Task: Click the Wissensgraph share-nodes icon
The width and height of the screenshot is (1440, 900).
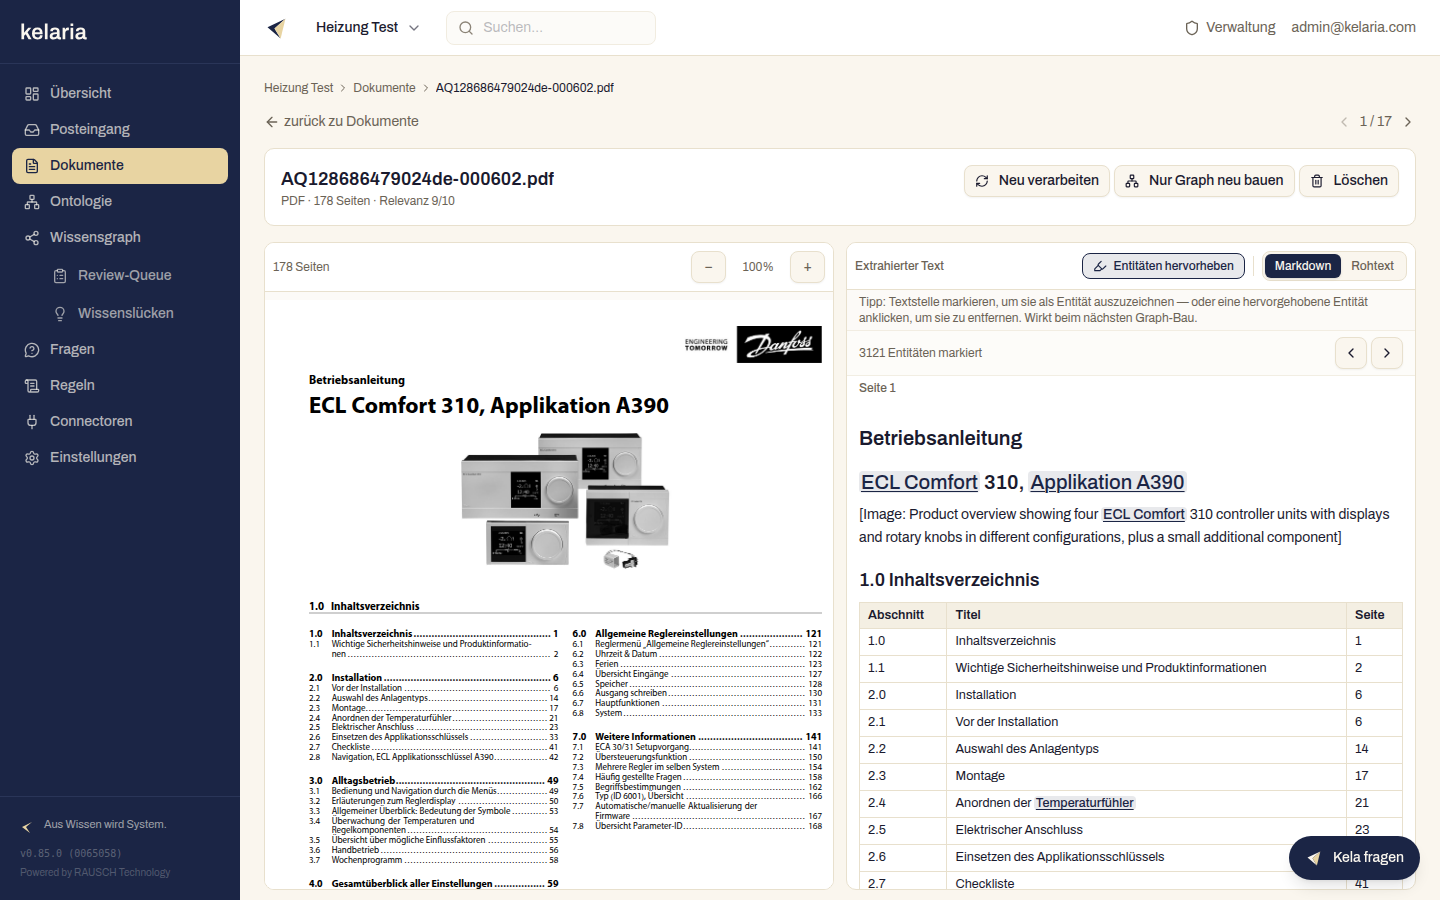Action: click(32, 237)
